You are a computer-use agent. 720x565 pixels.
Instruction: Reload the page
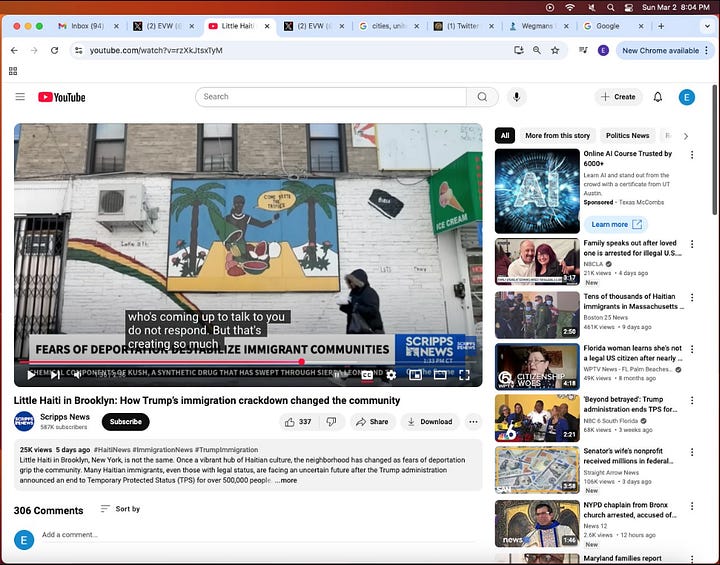coord(54,51)
